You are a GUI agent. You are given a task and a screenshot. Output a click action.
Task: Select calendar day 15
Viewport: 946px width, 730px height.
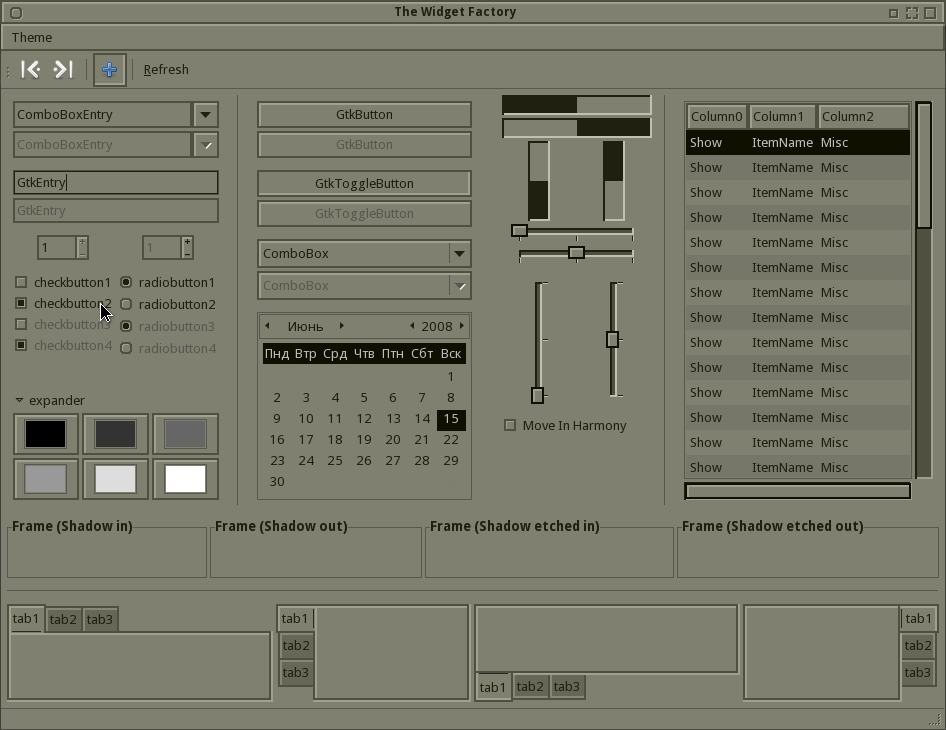[451, 419]
